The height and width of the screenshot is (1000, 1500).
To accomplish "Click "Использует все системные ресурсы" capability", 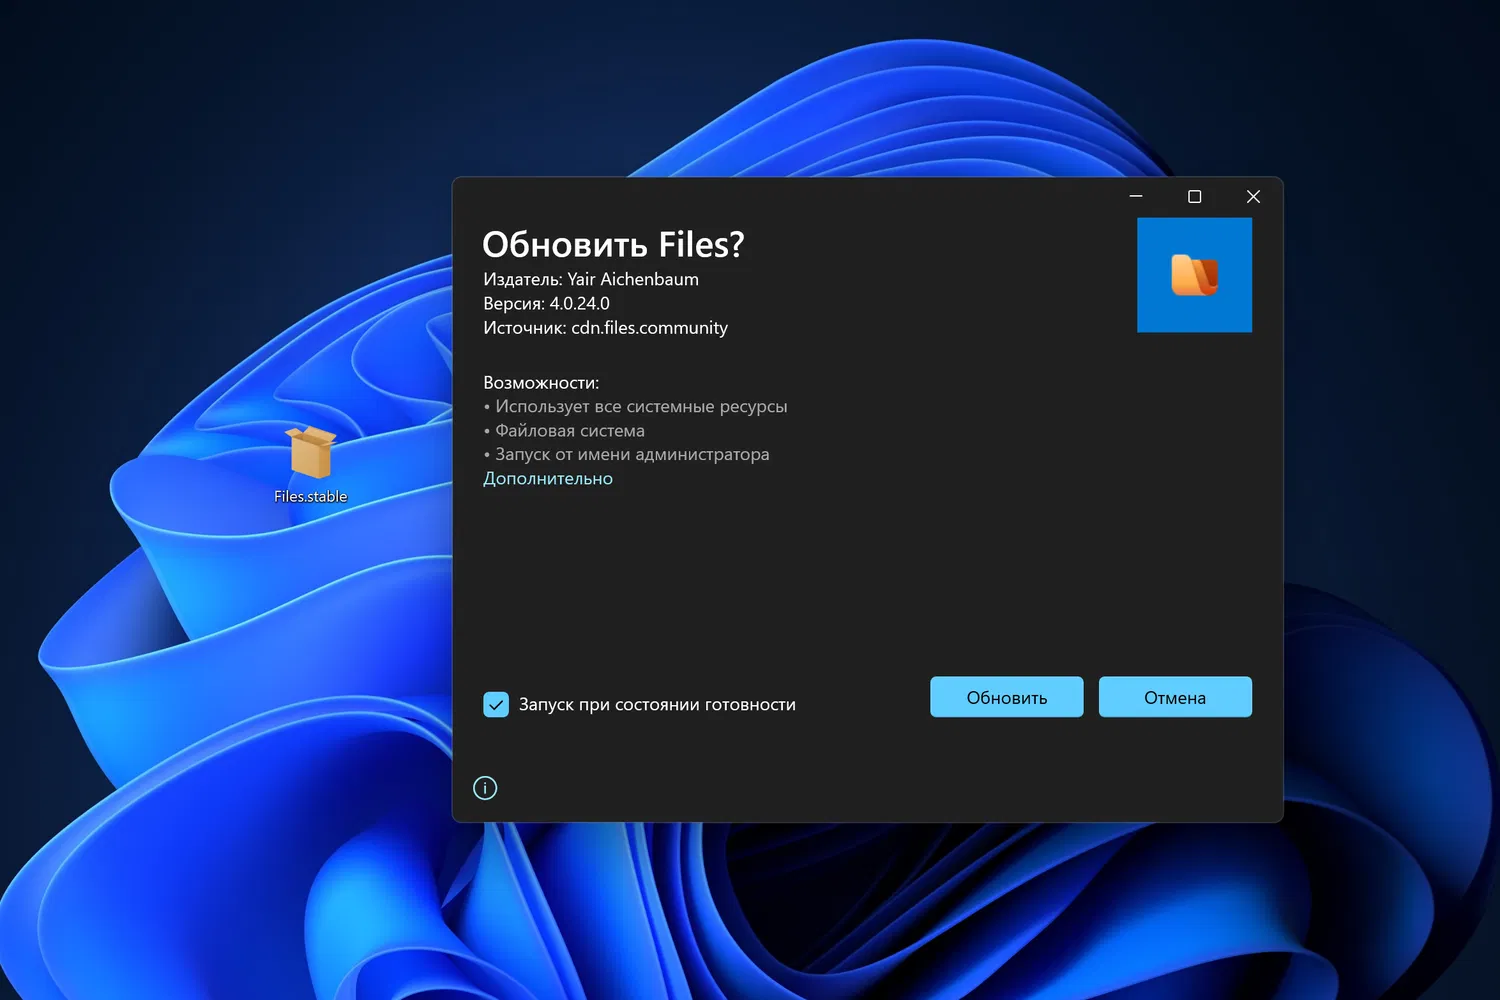I will click(641, 407).
